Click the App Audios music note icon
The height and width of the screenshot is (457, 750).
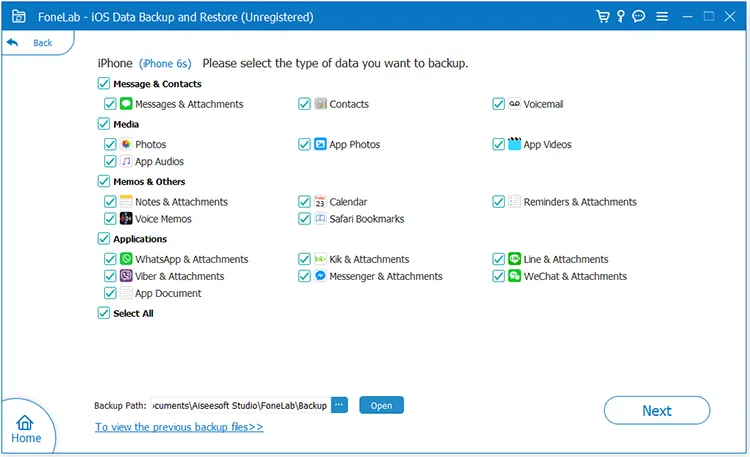(x=126, y=161)
